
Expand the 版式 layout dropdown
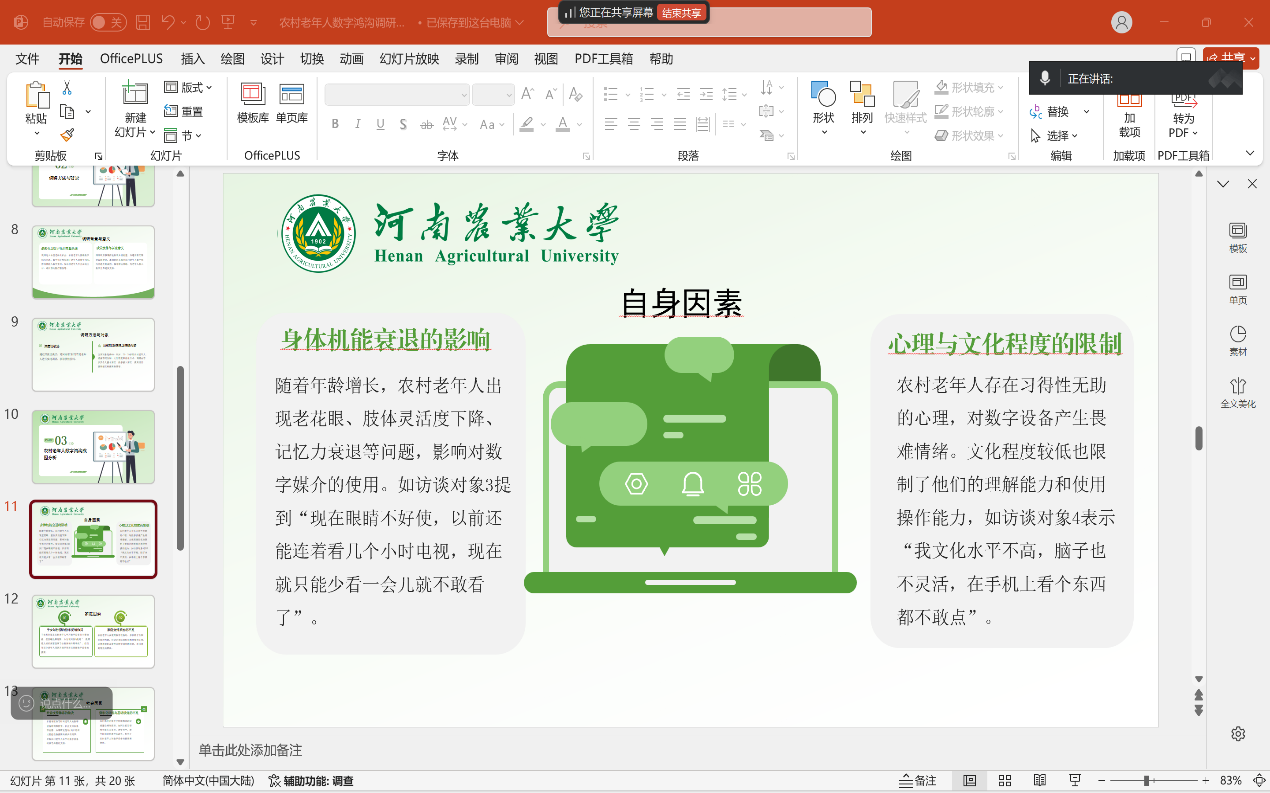[x=189, y=88]
